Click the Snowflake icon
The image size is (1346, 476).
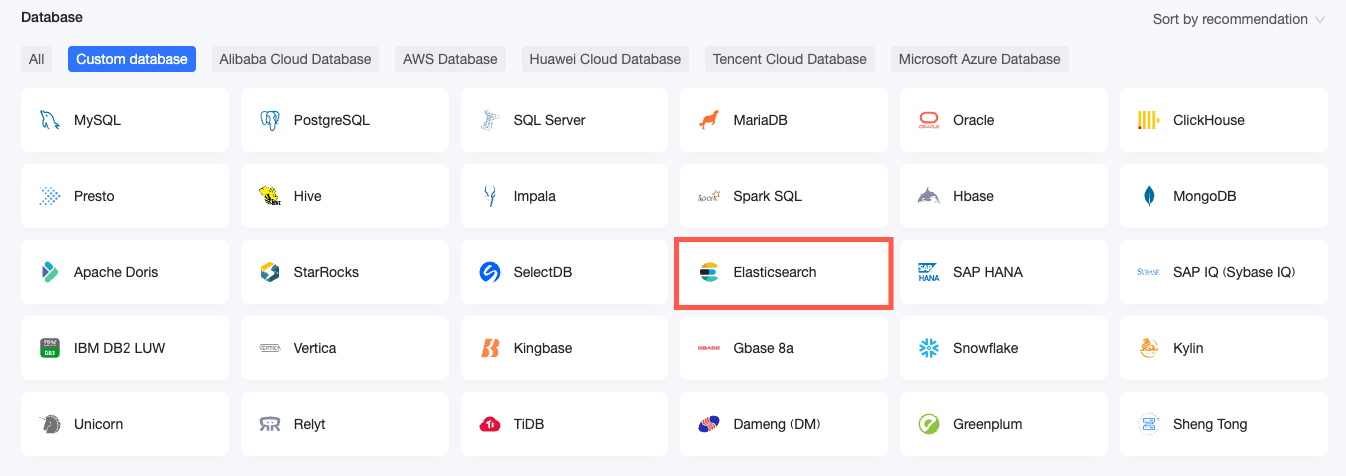[929, 348]
